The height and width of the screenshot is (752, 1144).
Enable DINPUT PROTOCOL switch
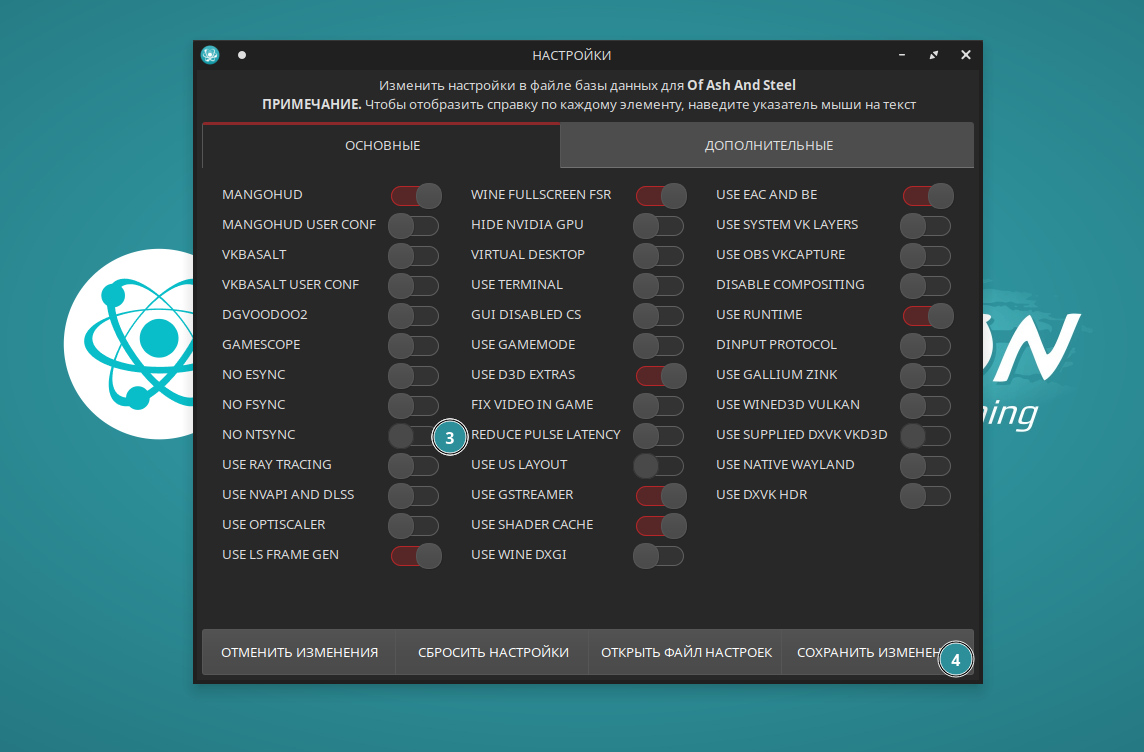click(x=926, y=345)
